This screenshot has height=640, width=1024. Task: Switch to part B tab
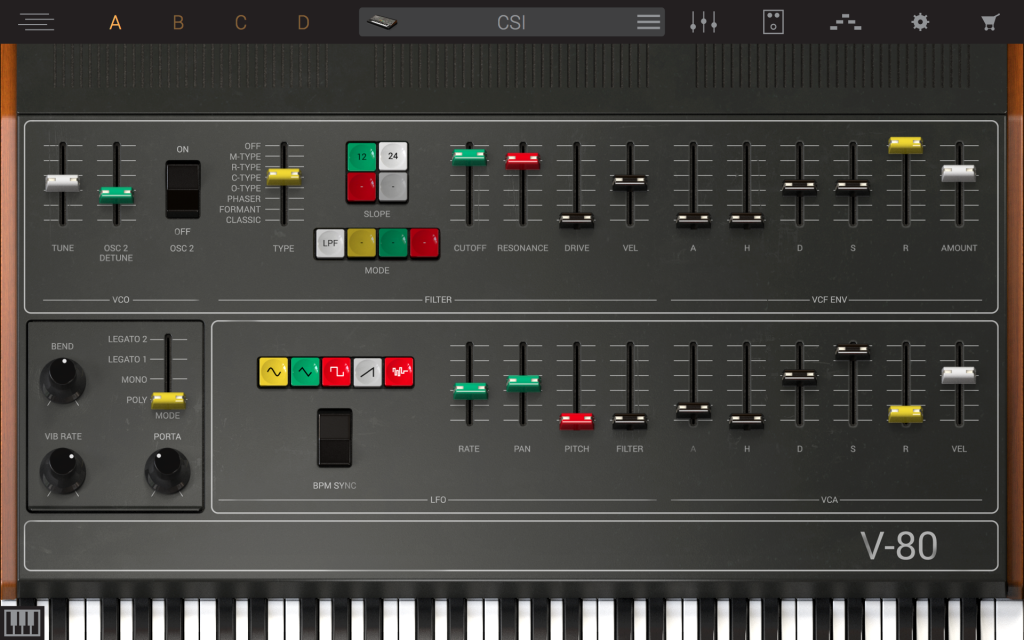[x=178, y=22]
